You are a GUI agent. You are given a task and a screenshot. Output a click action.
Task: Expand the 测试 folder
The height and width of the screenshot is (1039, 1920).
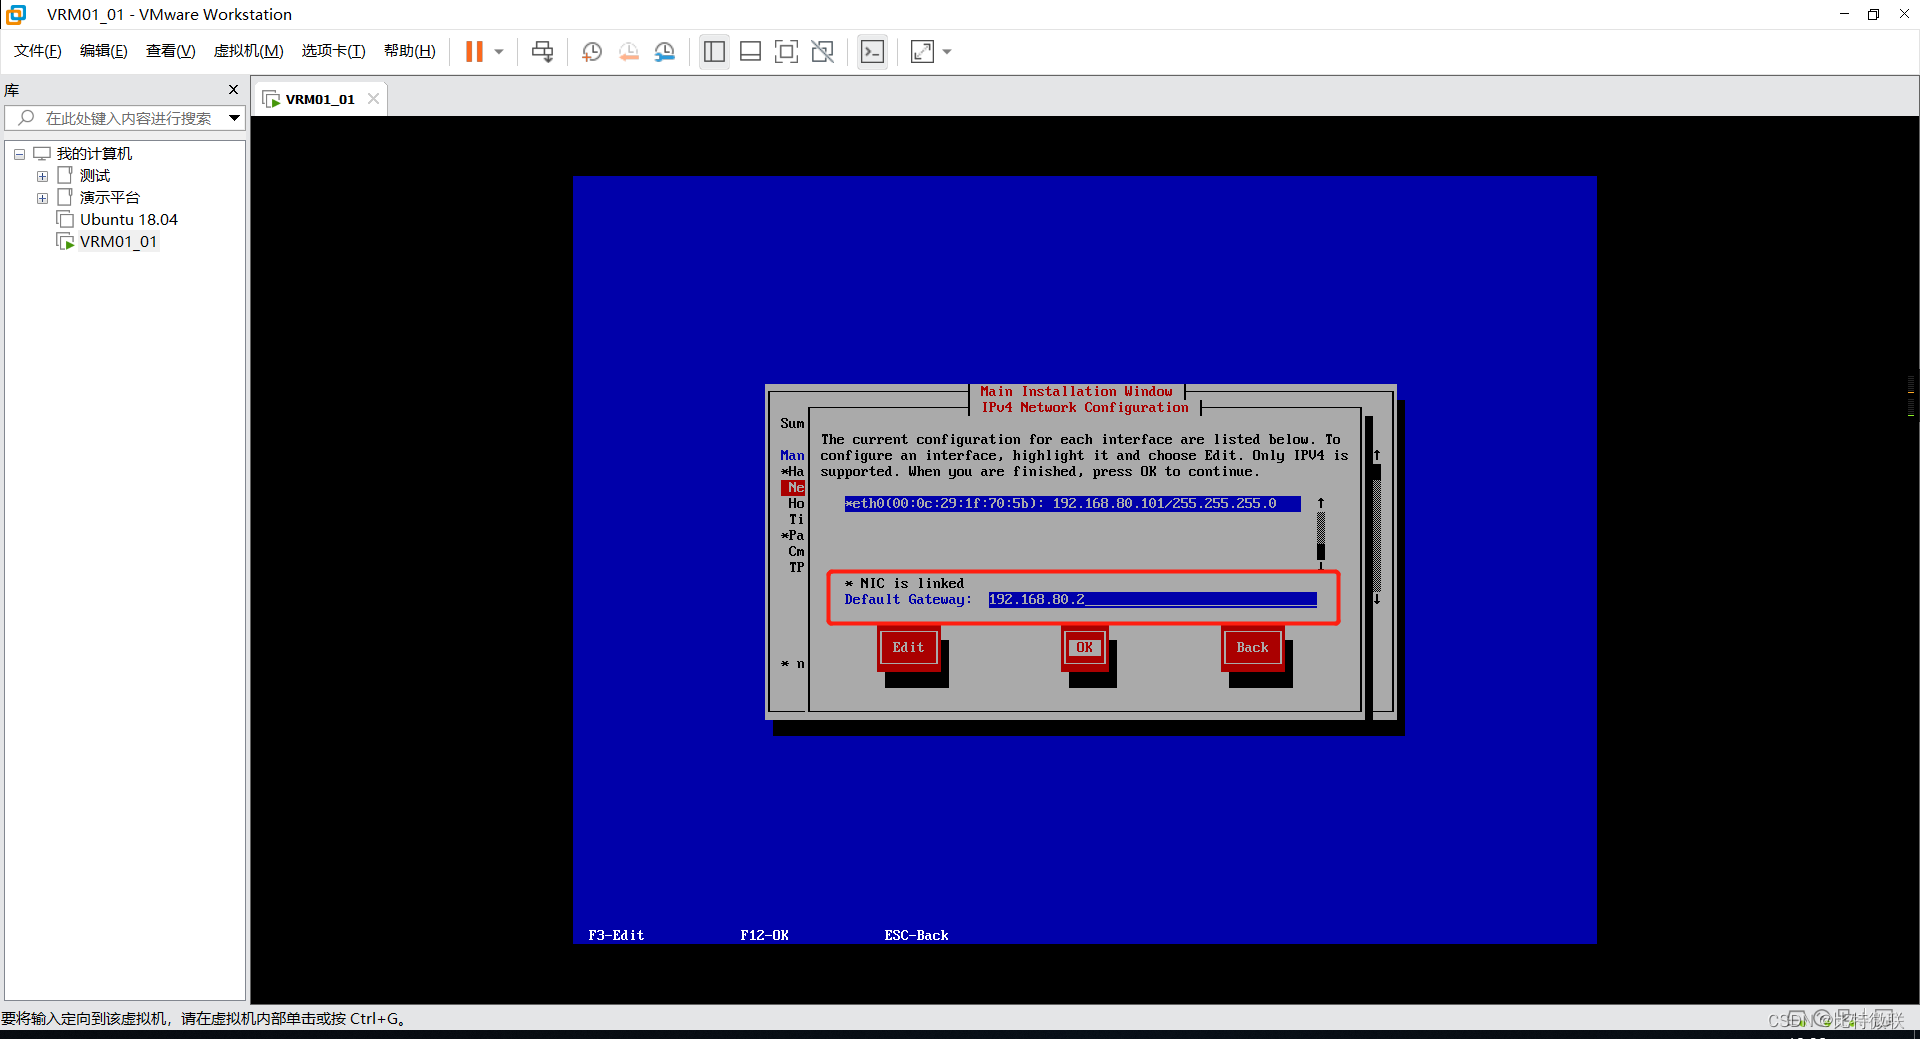[x=42, y=176]
